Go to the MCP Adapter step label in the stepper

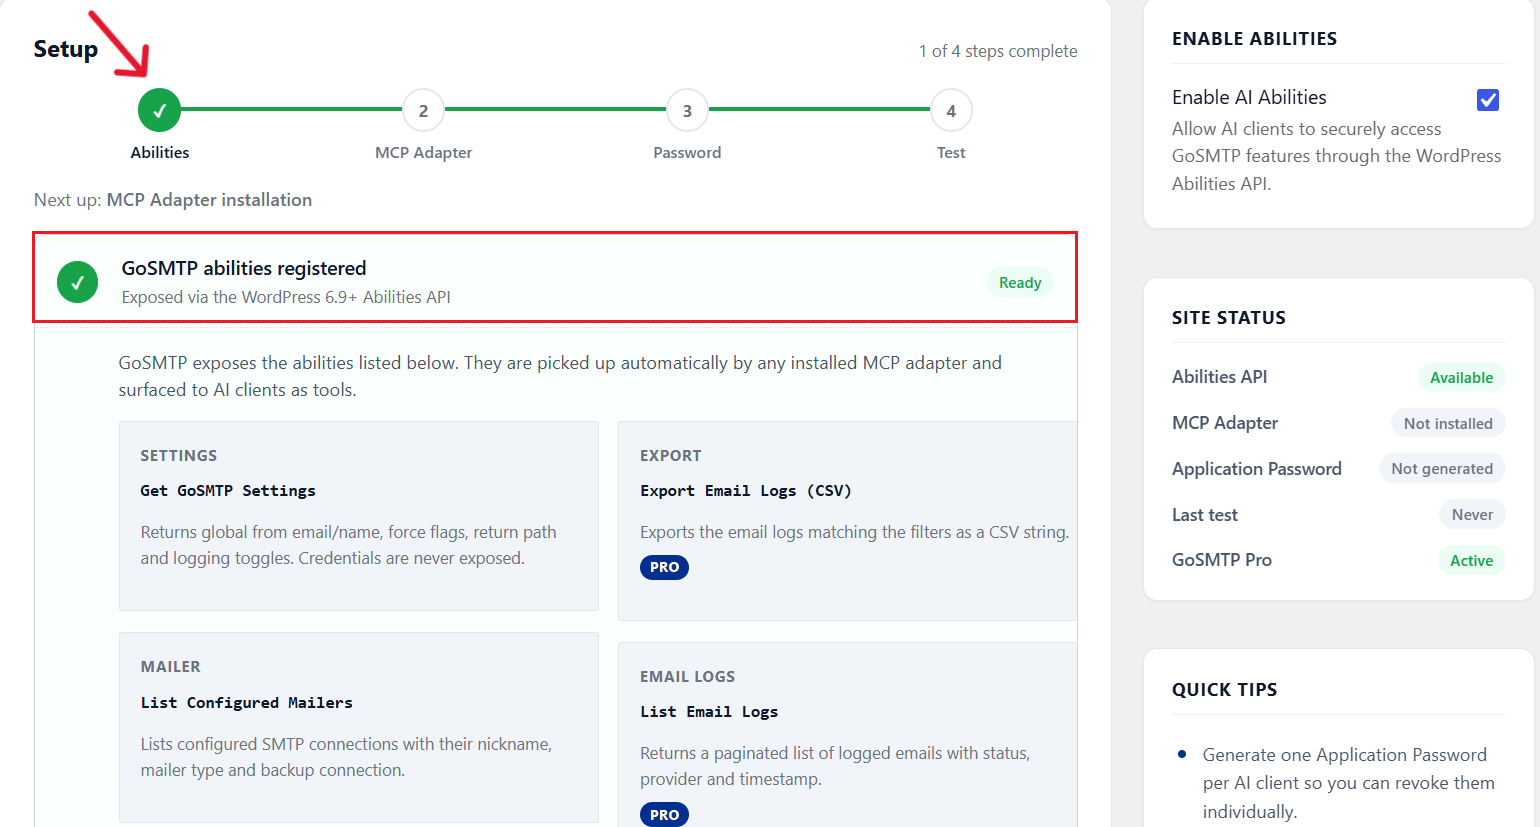423,153
